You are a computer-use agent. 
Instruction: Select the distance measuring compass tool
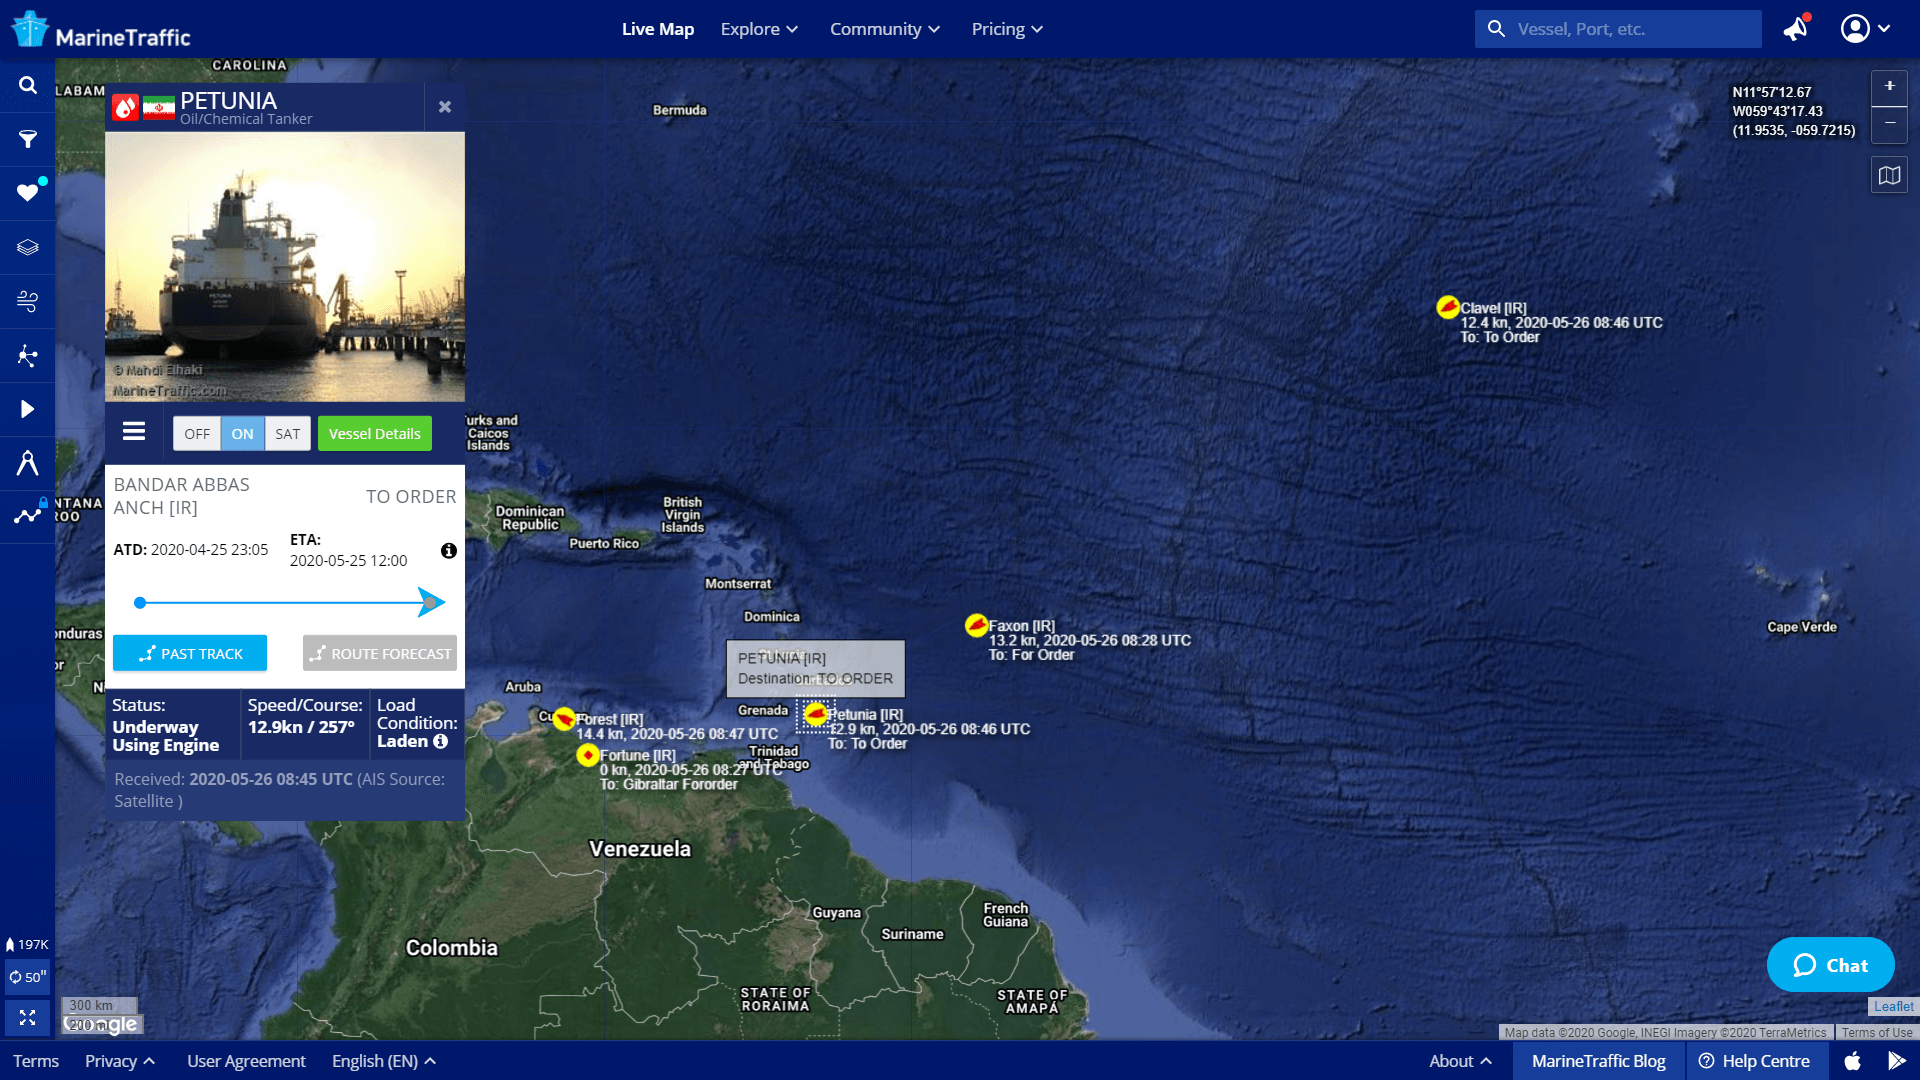[28, 463]
